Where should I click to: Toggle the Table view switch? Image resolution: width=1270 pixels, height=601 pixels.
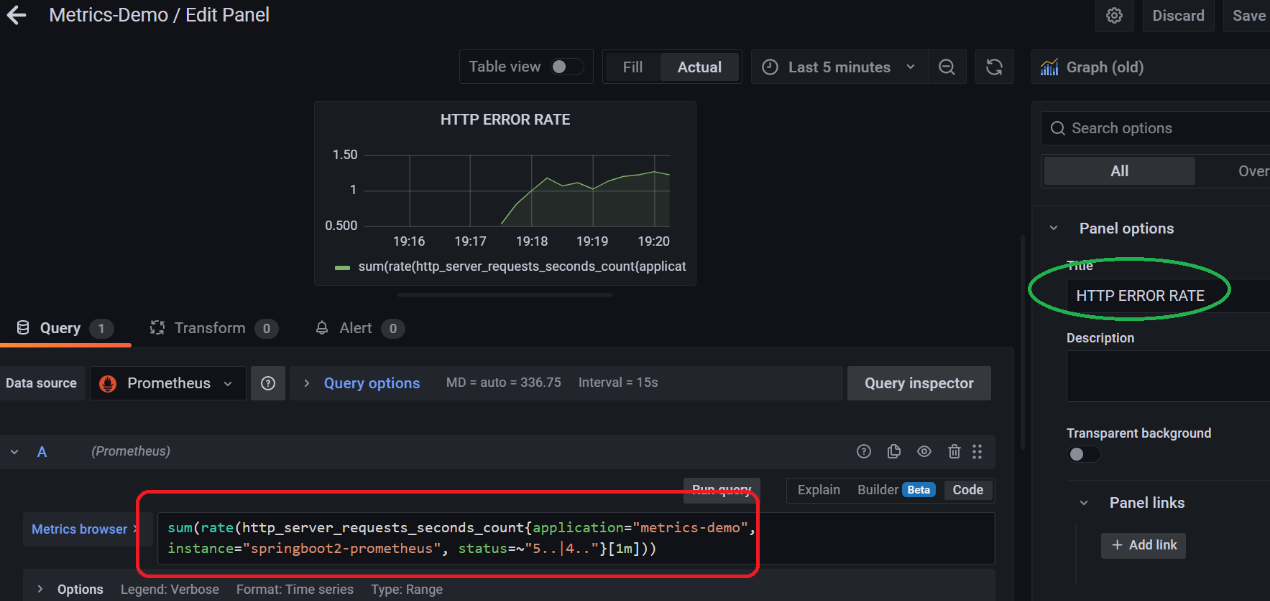566,67
